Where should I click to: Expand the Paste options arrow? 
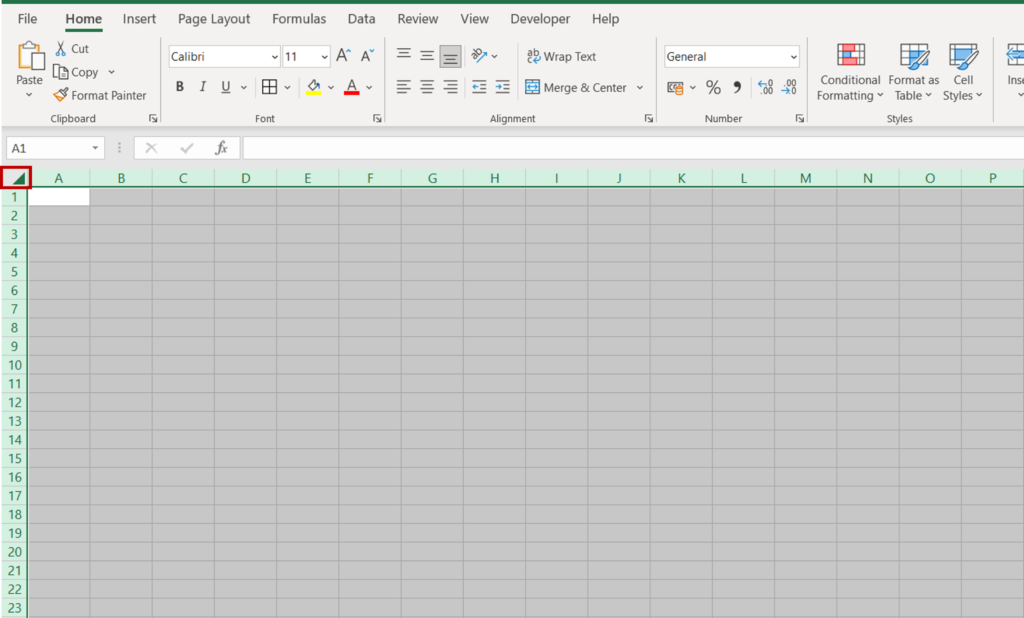click(x=29, y=95)
